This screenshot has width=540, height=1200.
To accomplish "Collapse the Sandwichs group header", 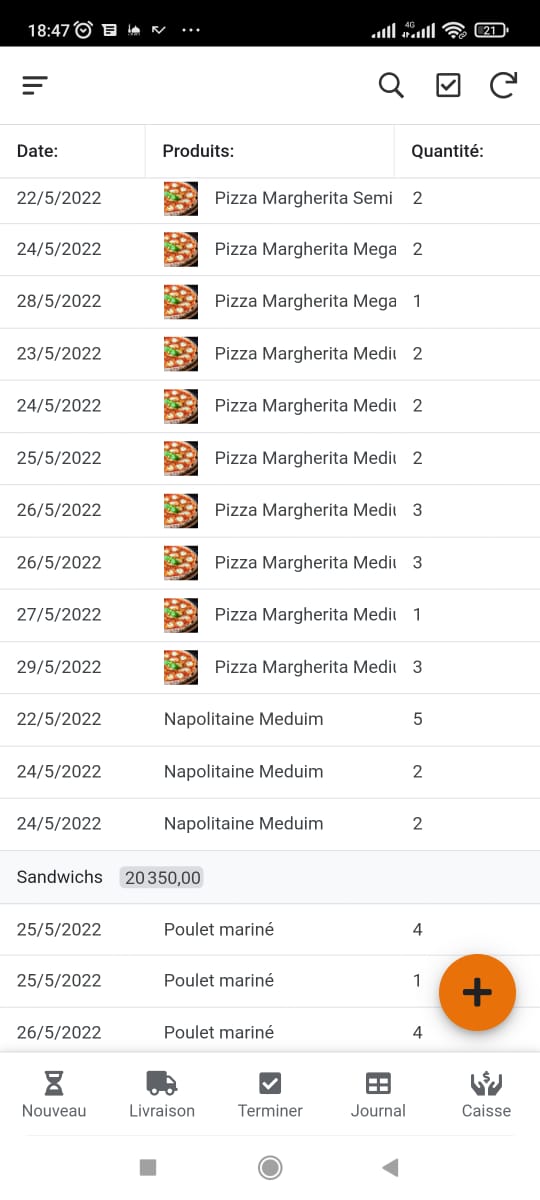I will click(270, 877).
